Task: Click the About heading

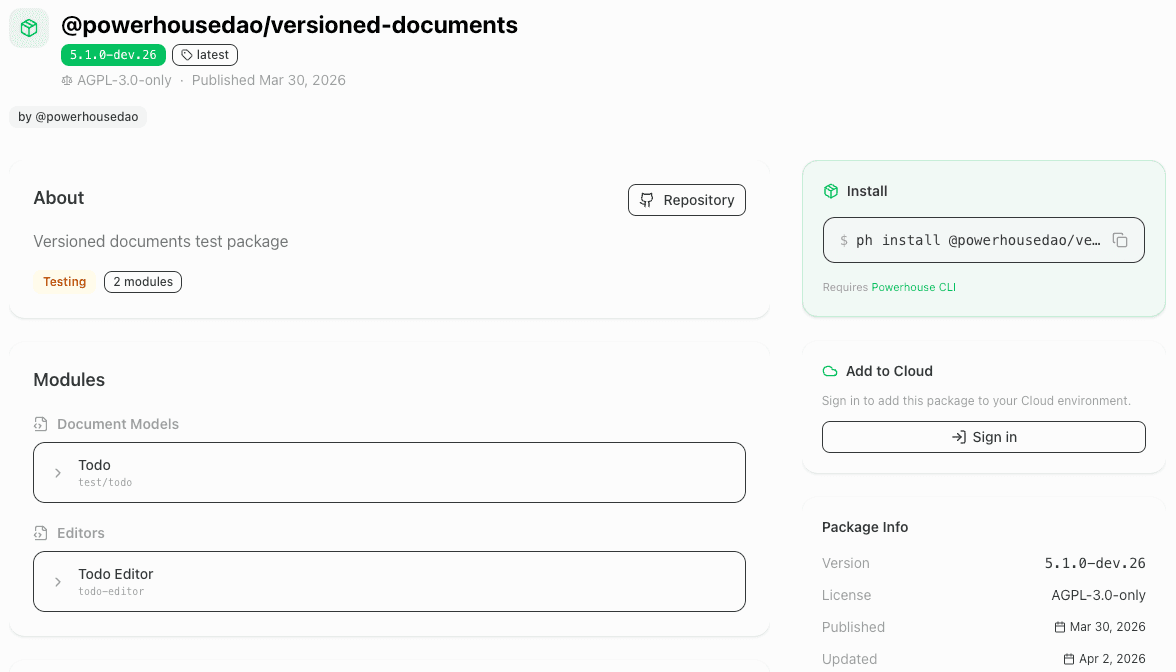Action: click(58, 198)
